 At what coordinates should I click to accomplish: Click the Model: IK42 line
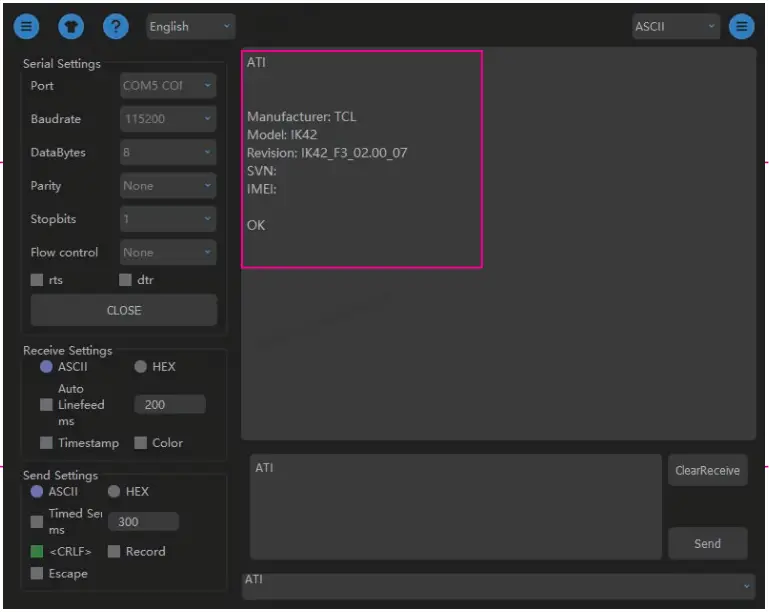(x=282, y=135)
